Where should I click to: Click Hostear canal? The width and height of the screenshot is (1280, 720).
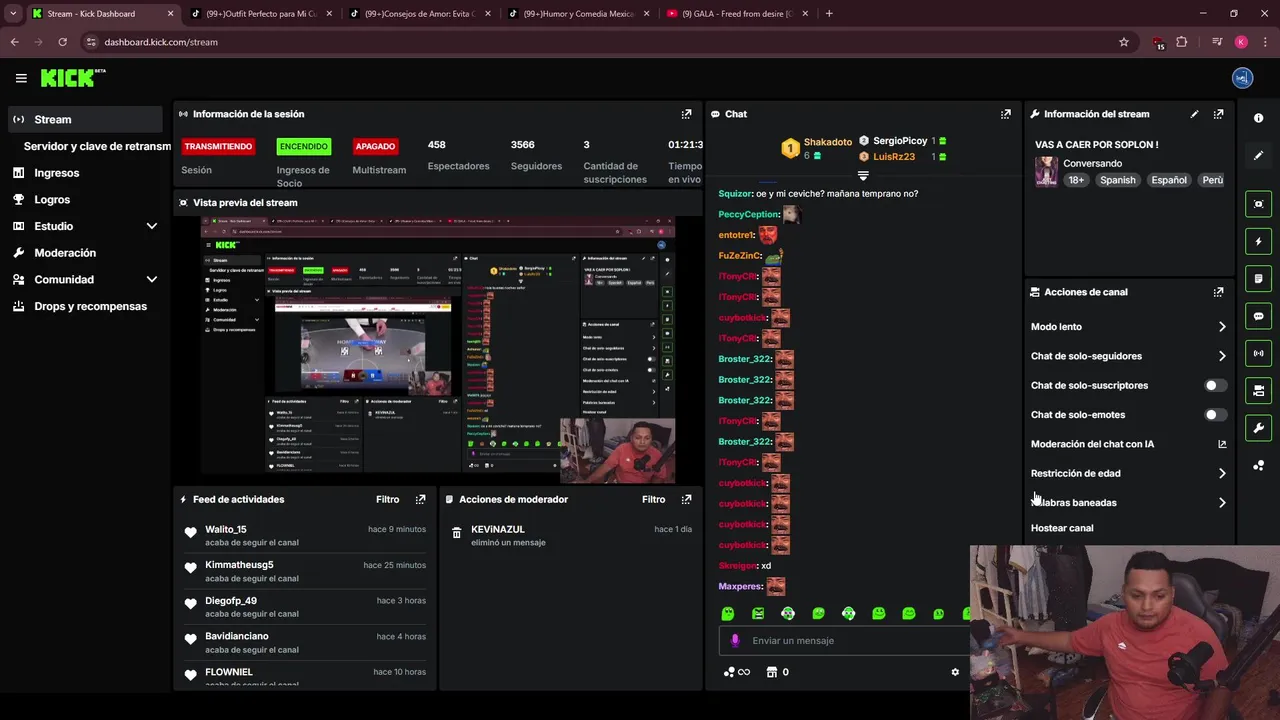click(x=1062, y=528)
